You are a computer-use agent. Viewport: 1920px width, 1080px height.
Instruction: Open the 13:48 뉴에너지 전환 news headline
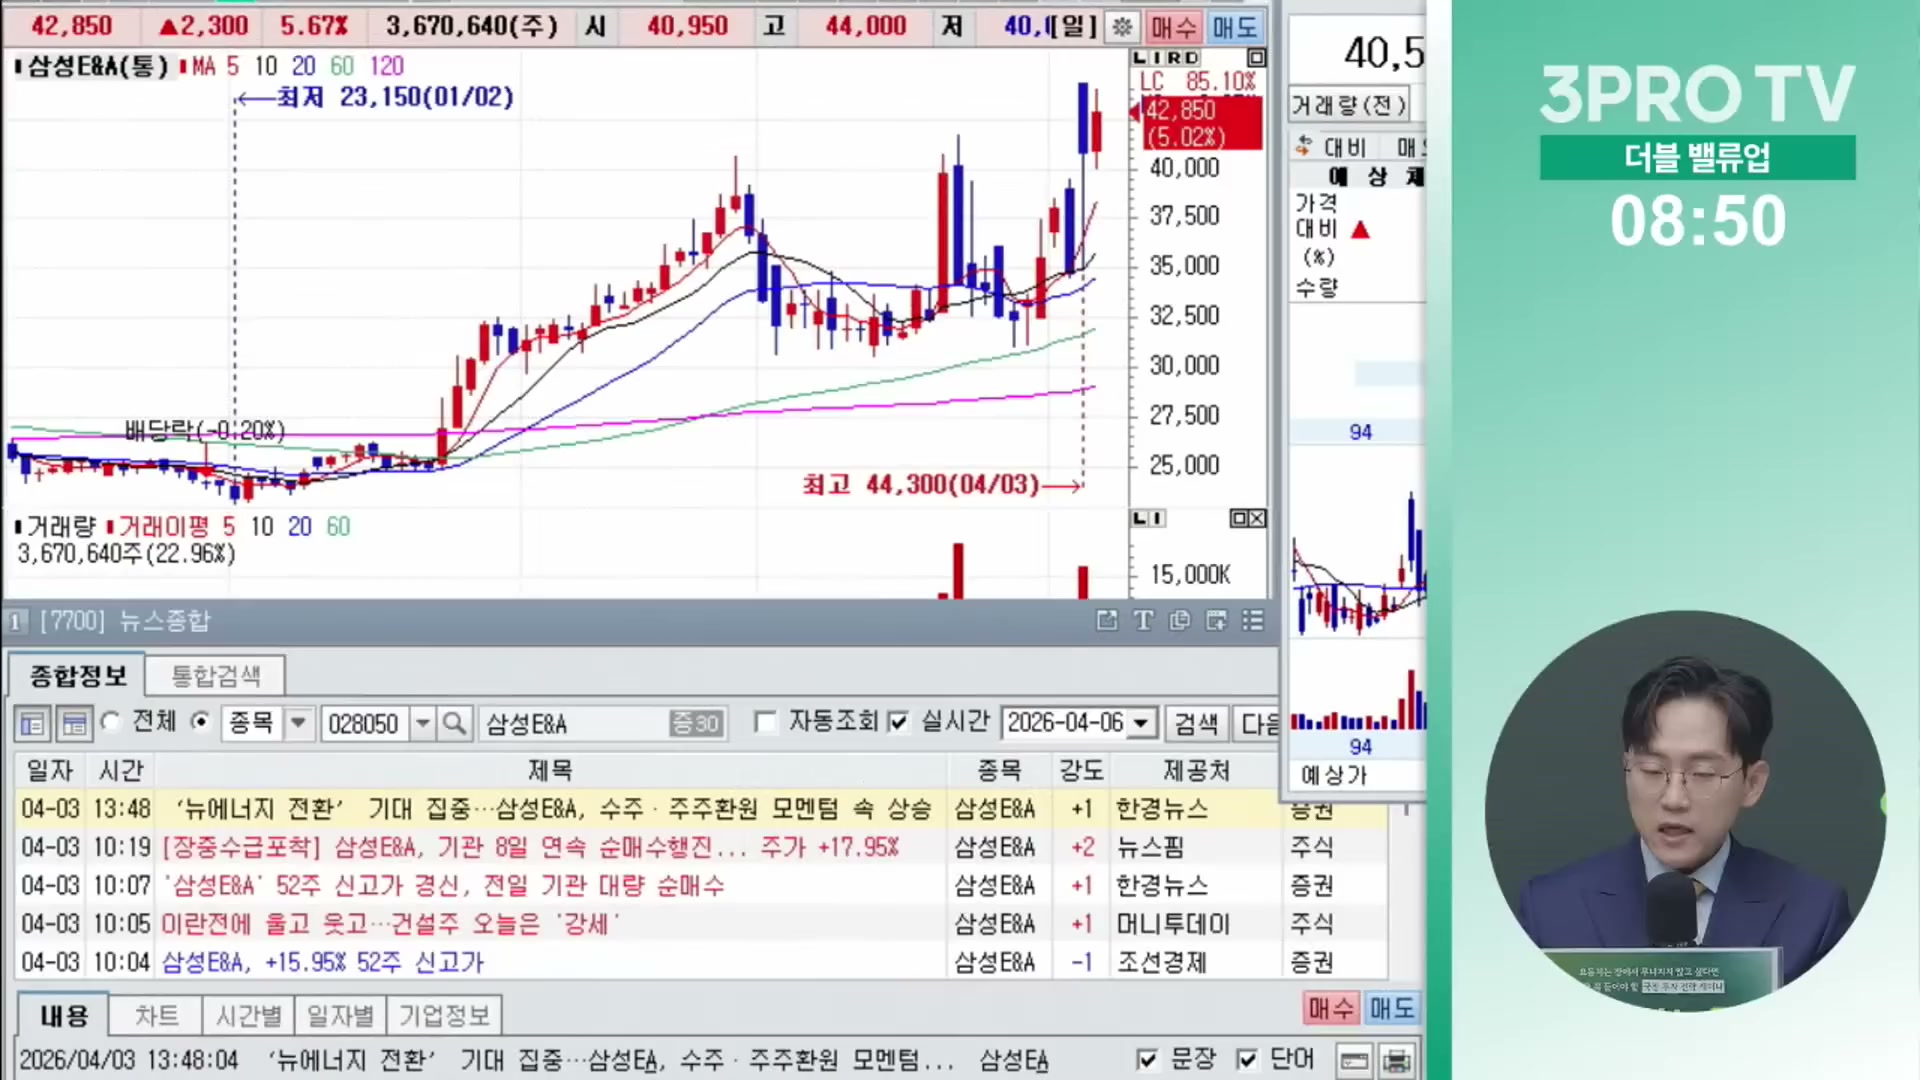552,809
